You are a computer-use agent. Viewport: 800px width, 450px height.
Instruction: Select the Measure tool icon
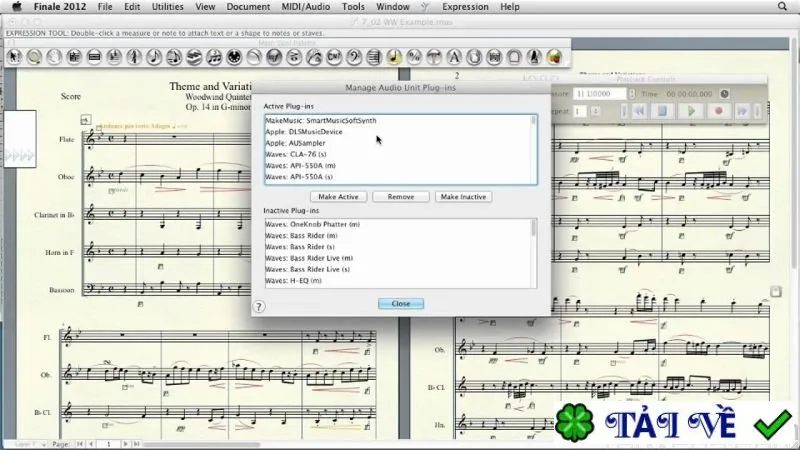94,57
